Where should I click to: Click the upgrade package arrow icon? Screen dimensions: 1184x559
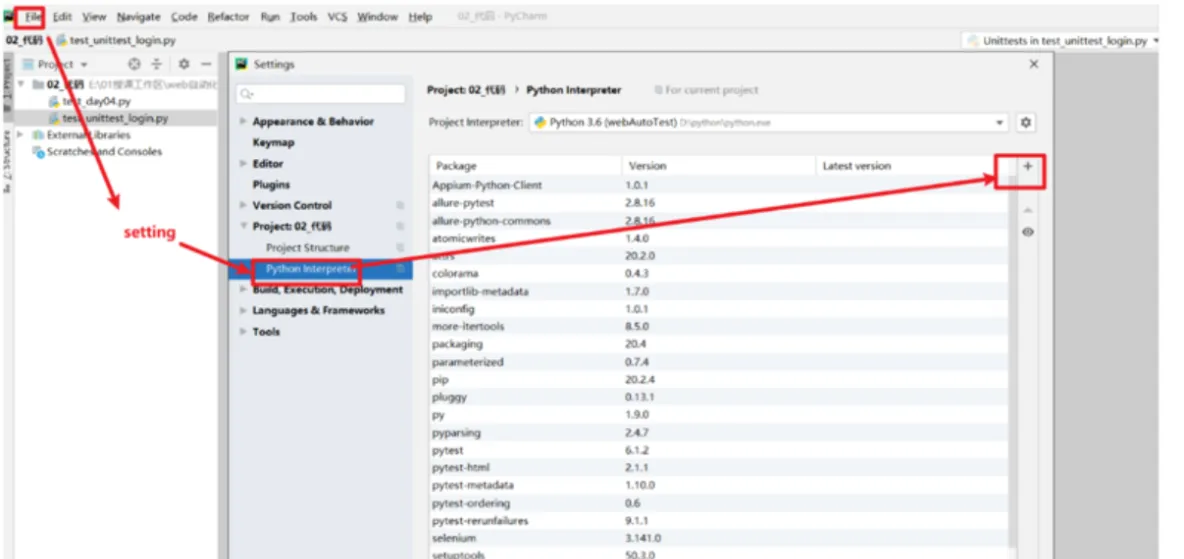1028,210
